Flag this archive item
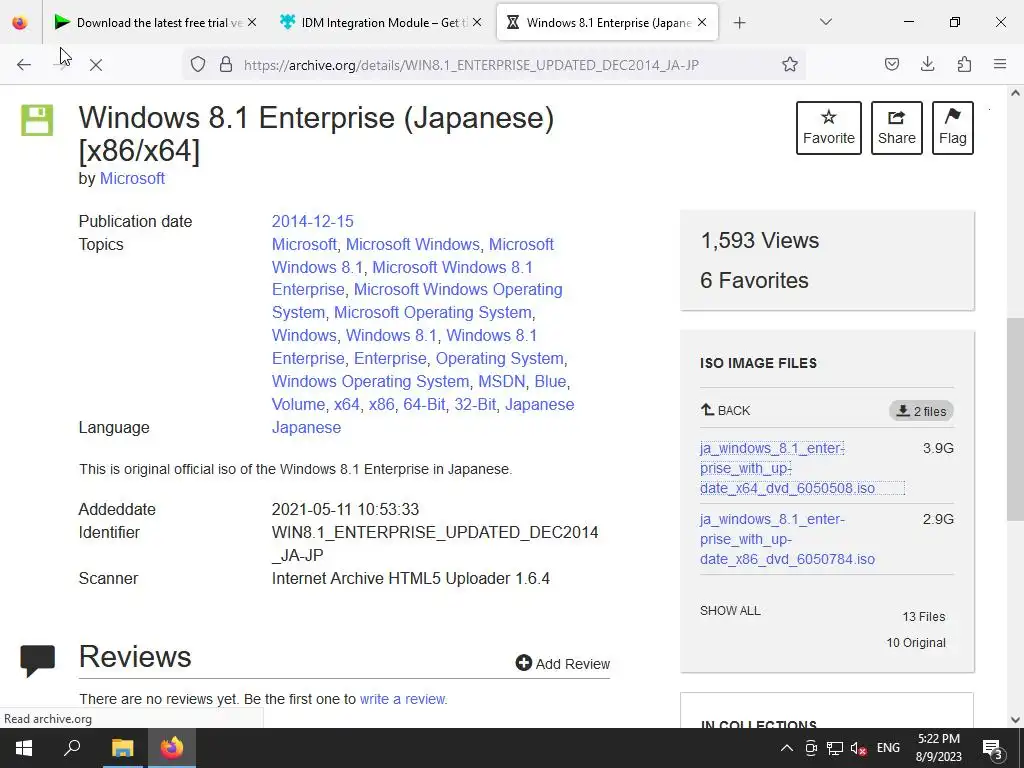The width and height of the screenshot is (1024, 768). [x=953, y=128]
